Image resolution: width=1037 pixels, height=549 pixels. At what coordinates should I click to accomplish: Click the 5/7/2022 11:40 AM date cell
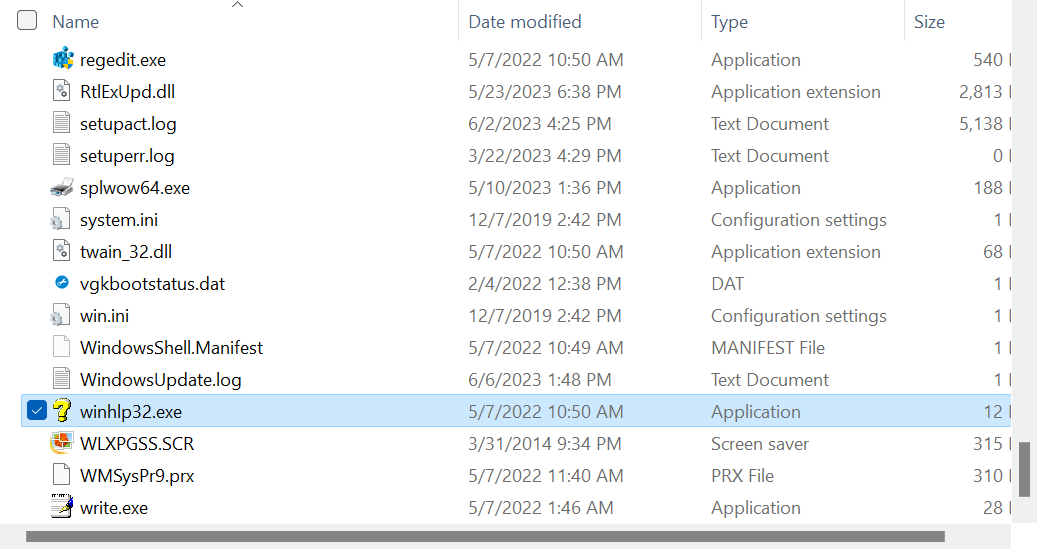click(x=546, y=476)
